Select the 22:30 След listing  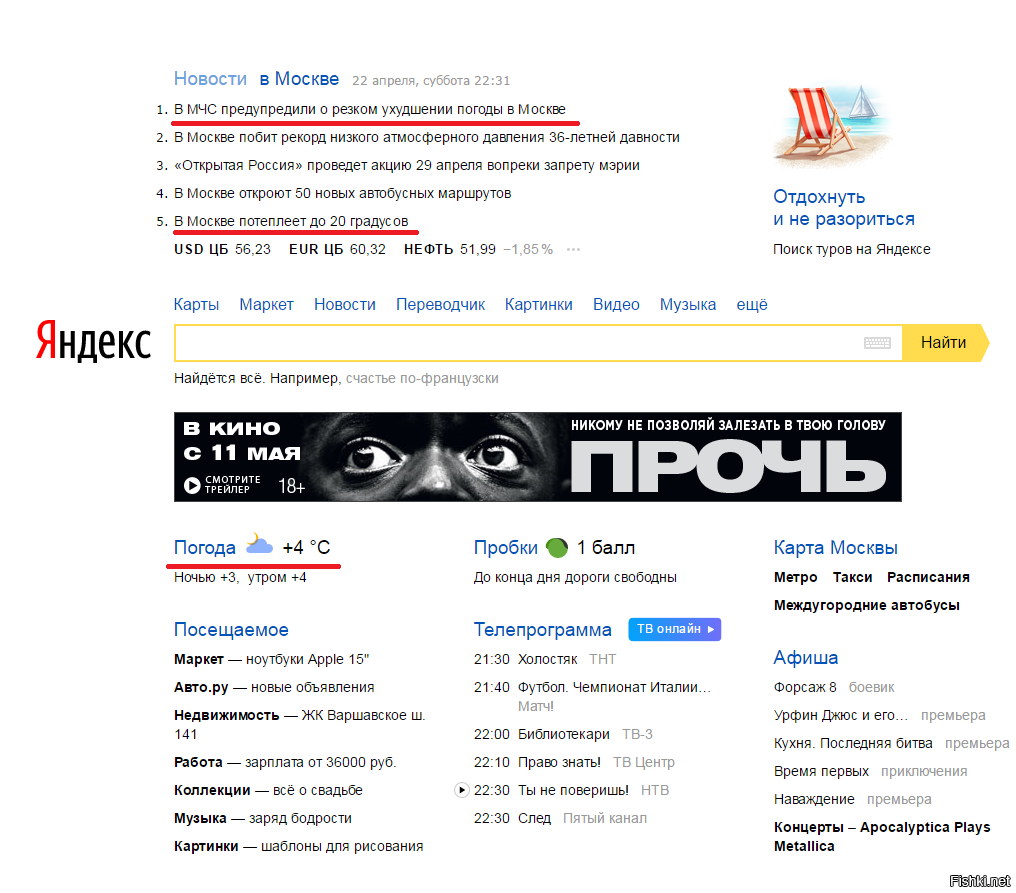click(560, 818)
